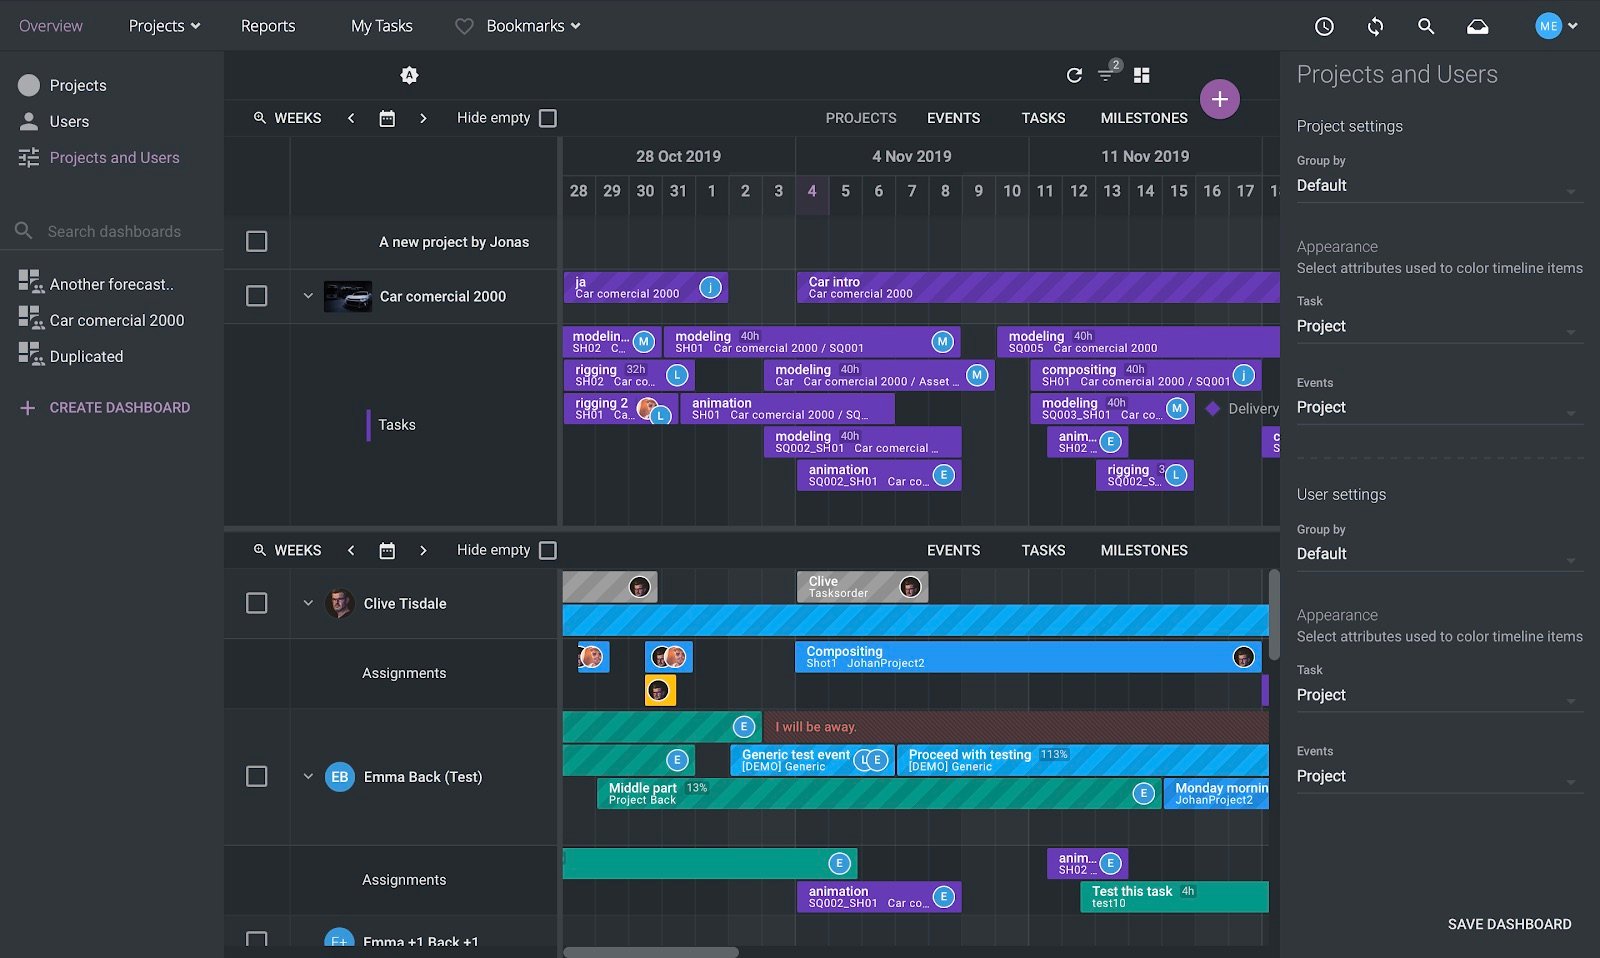Open the dashboard layout grid icon
Screen dimensions: 1600x958
(1142, 75)
